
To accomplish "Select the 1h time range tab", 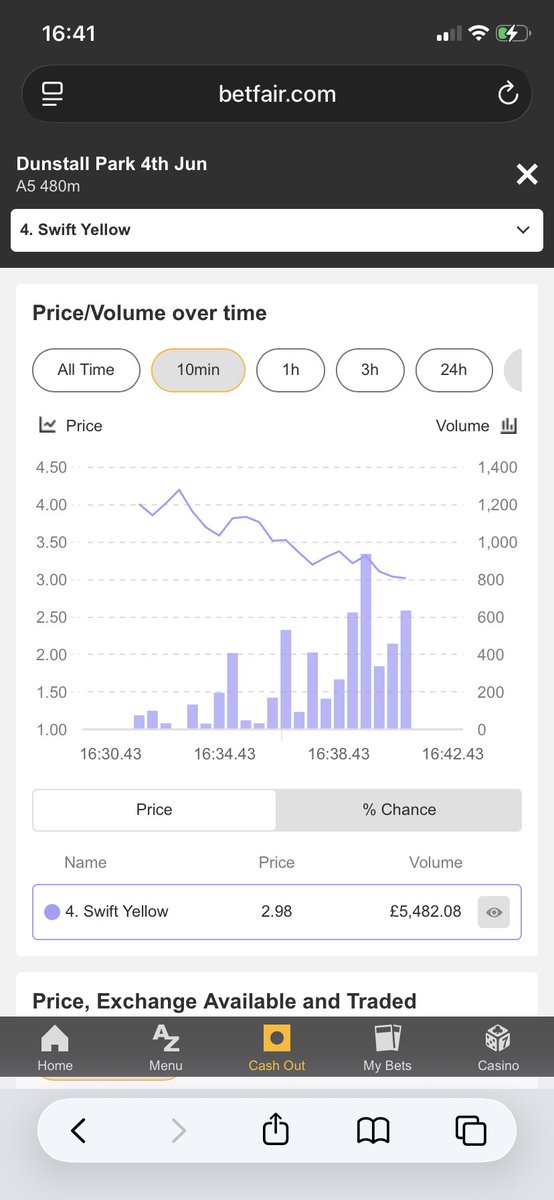I will coord(291,370).
